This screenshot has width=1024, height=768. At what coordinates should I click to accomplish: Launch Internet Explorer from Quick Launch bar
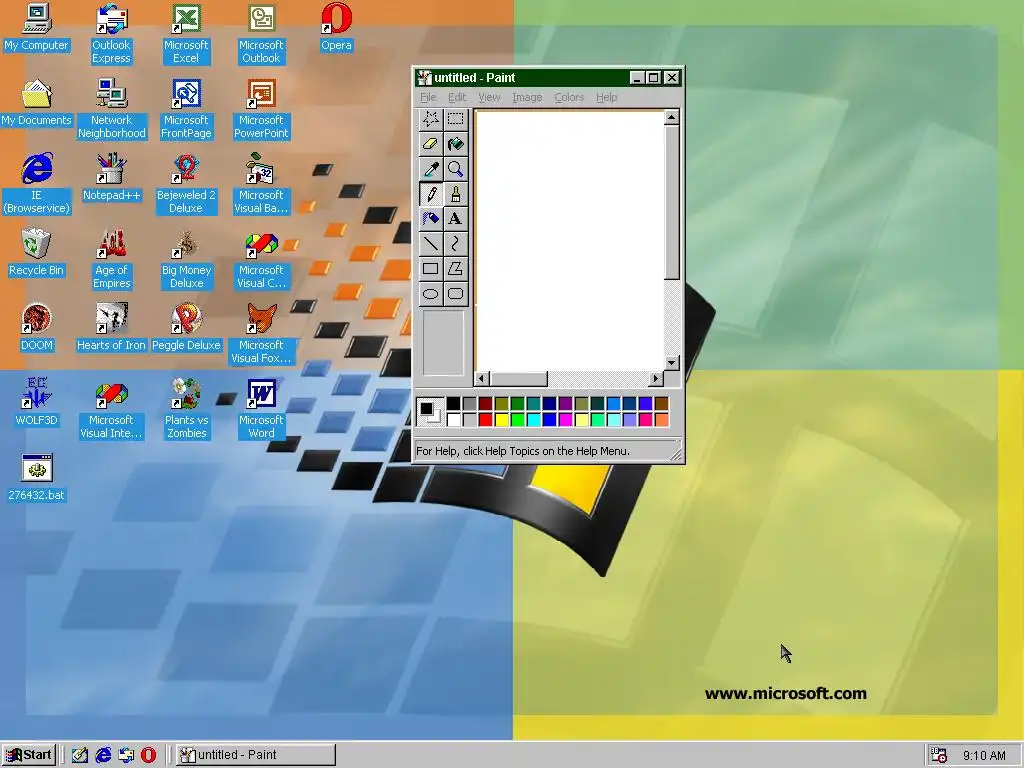pyautogui.click(x=103, y=755)
